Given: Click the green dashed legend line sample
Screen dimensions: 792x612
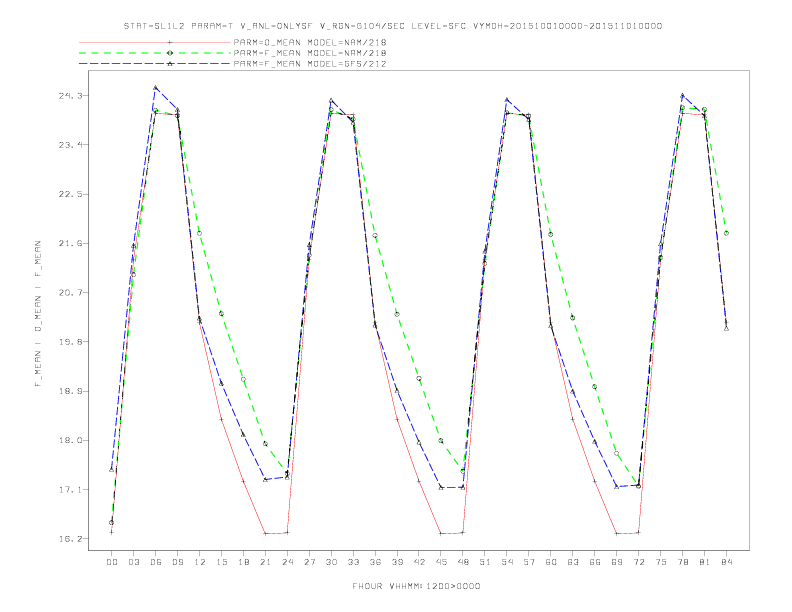Looking at the screenshot, I should click(155, 53).
